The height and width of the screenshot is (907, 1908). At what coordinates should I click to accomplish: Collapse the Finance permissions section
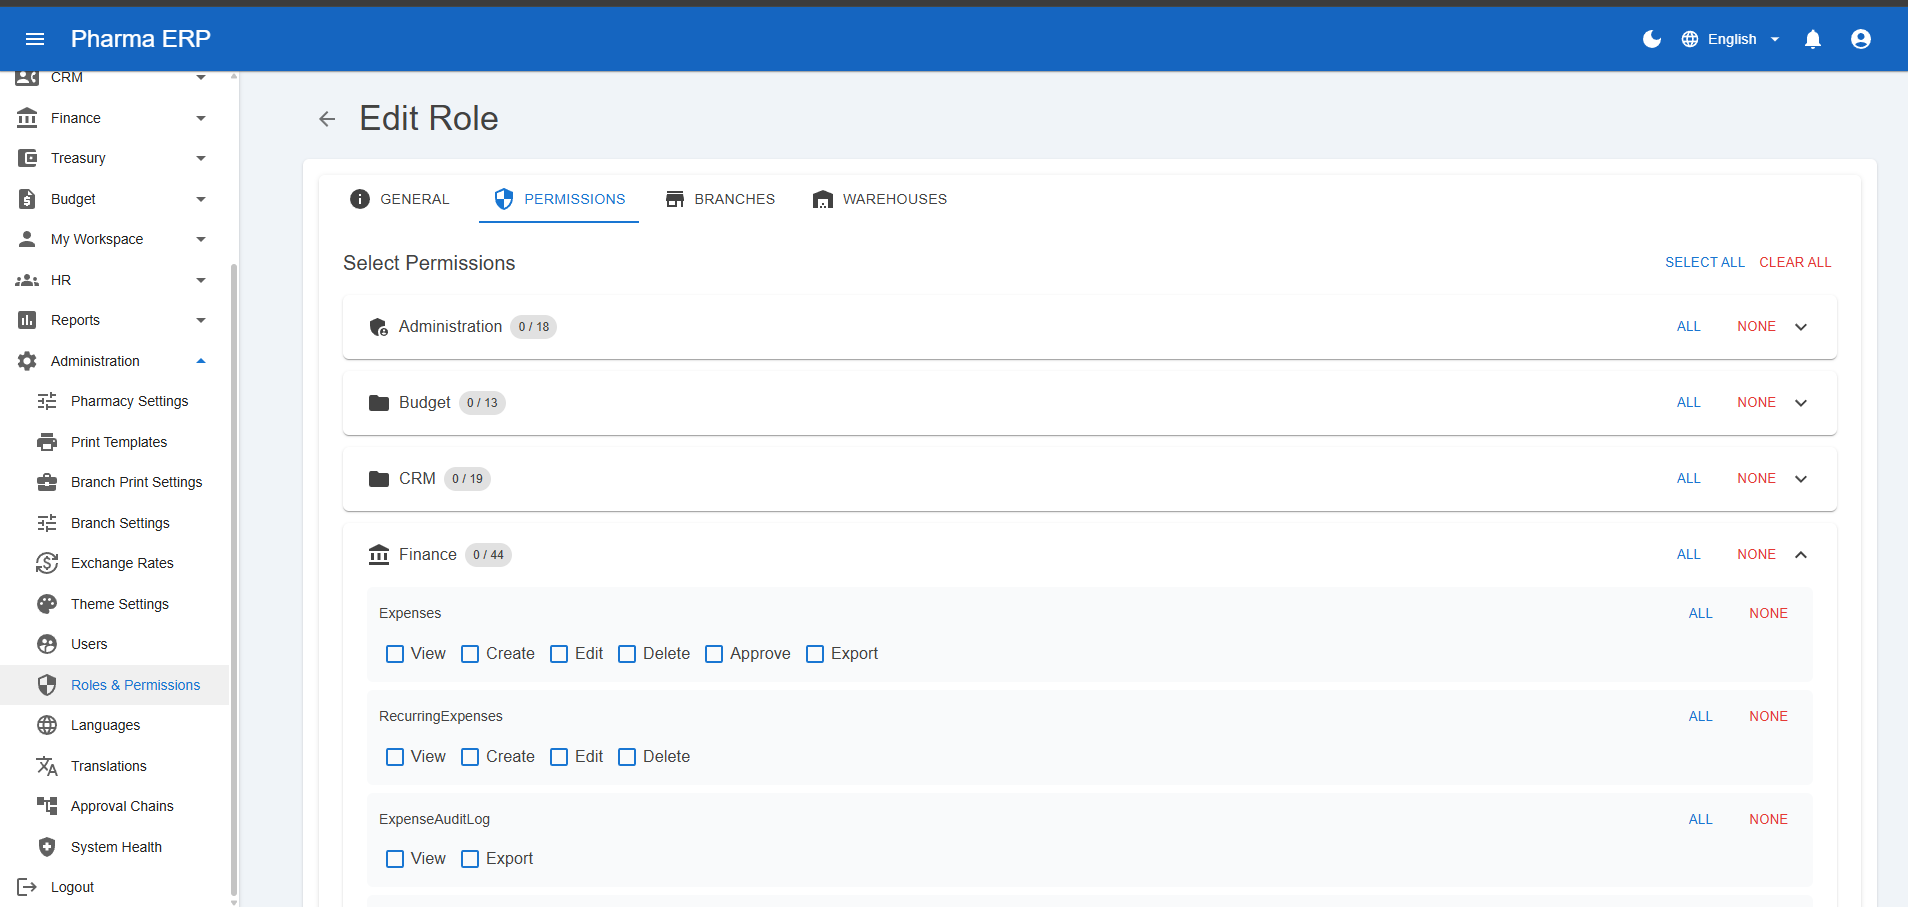click(x=1801, y=554)
